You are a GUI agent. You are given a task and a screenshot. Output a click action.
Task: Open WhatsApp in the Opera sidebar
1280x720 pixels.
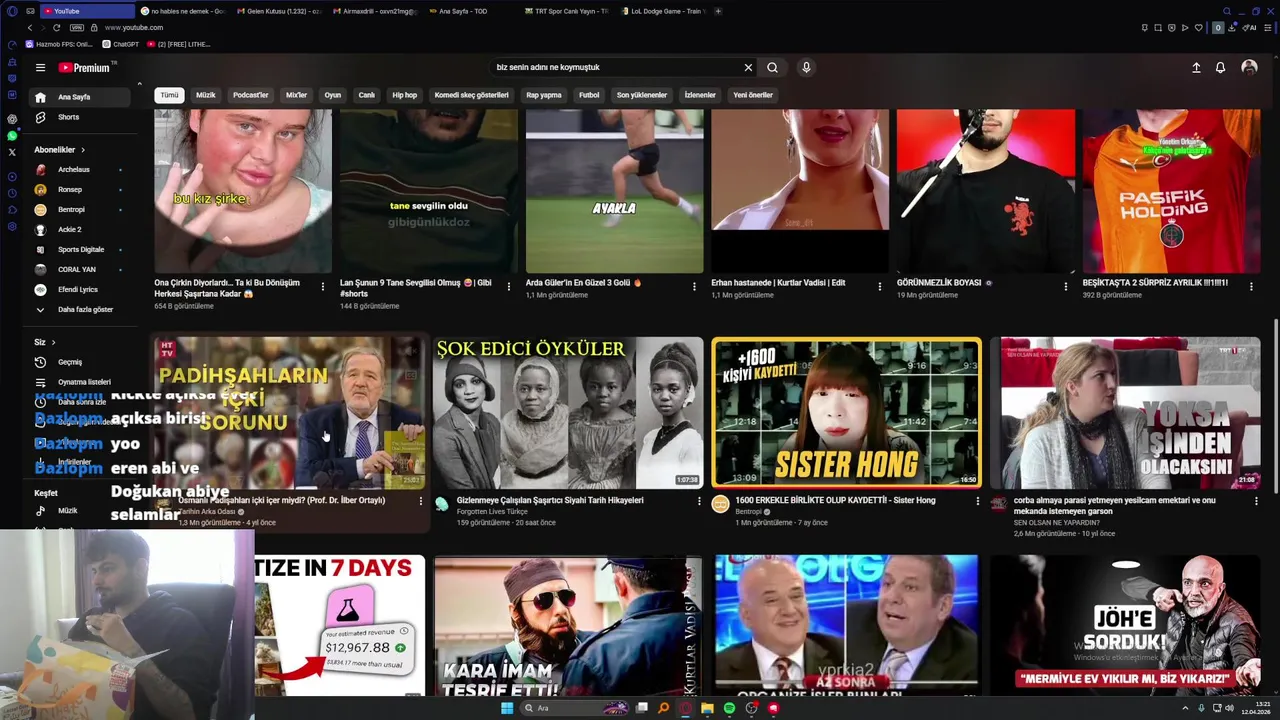pos(12,135)
